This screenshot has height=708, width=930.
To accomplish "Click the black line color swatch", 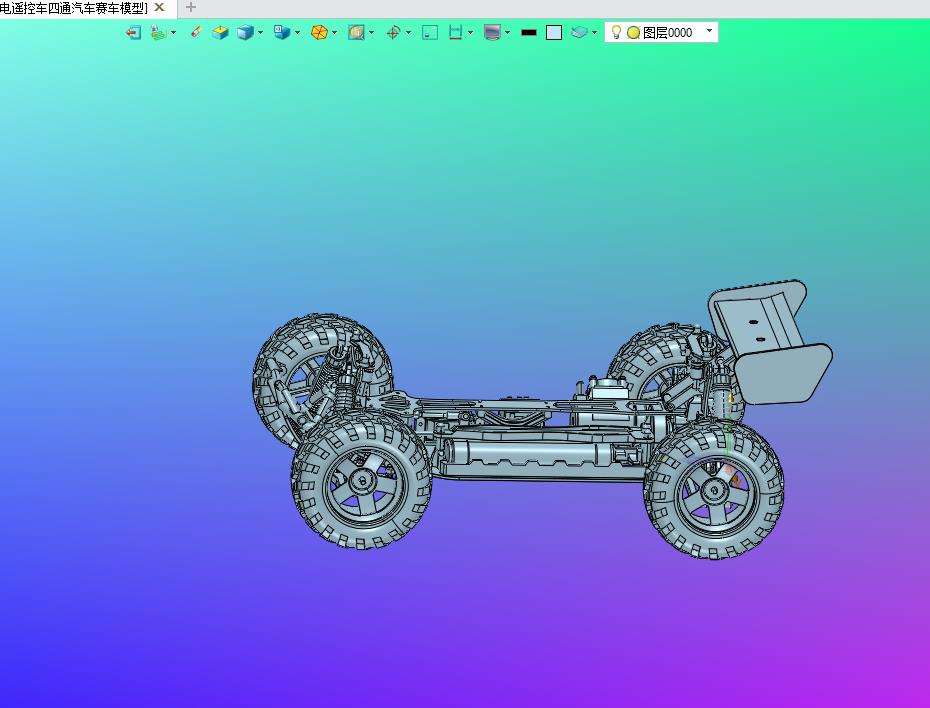I will [528, 33].
